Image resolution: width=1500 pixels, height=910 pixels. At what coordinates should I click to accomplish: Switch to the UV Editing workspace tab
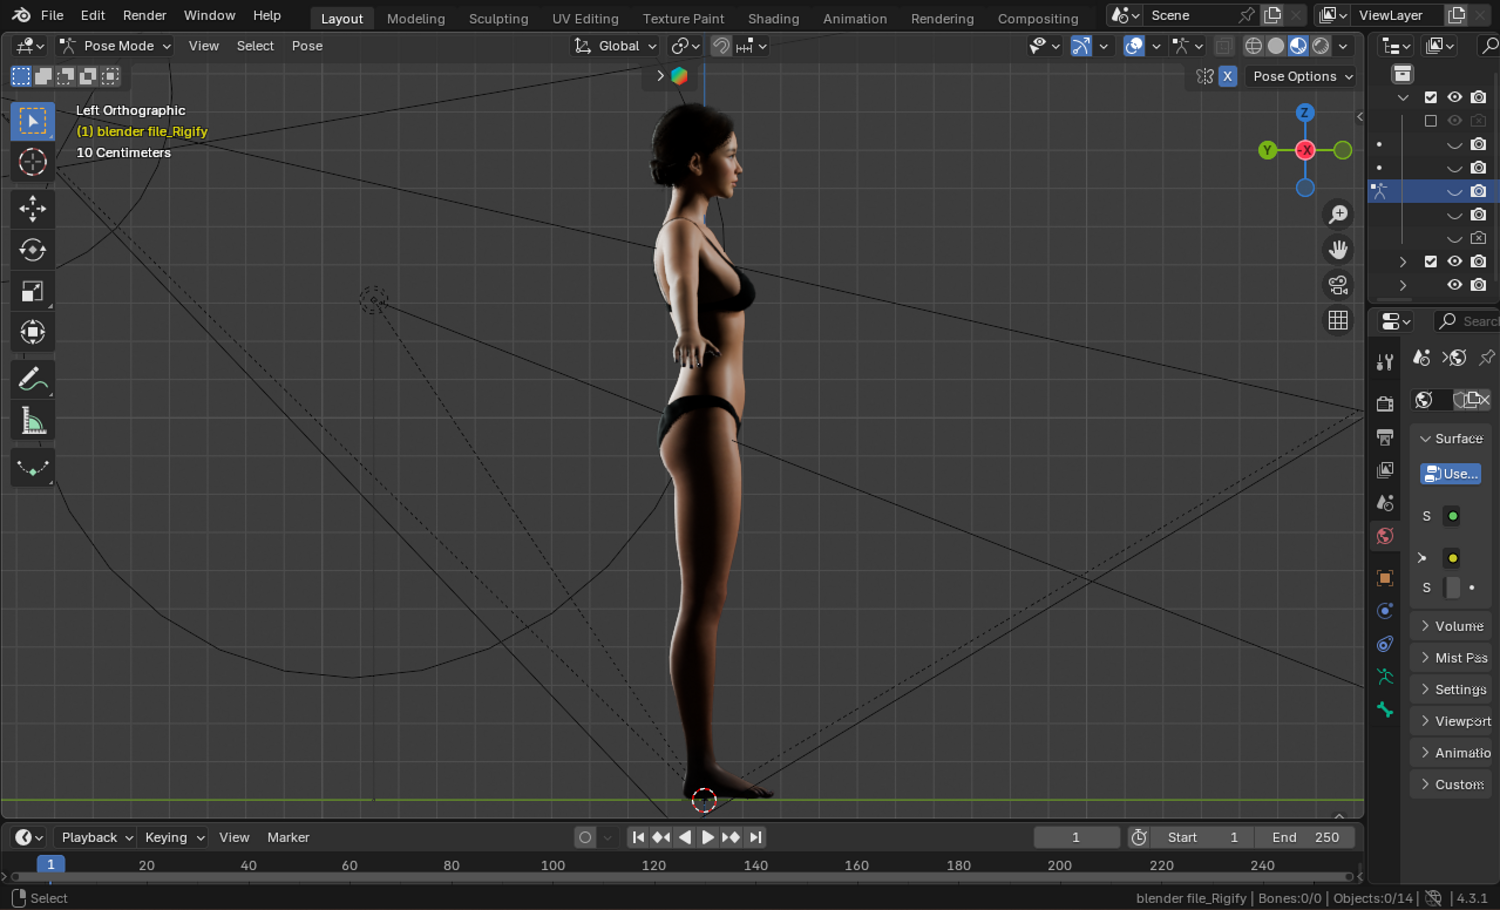(x=585, y=18)
